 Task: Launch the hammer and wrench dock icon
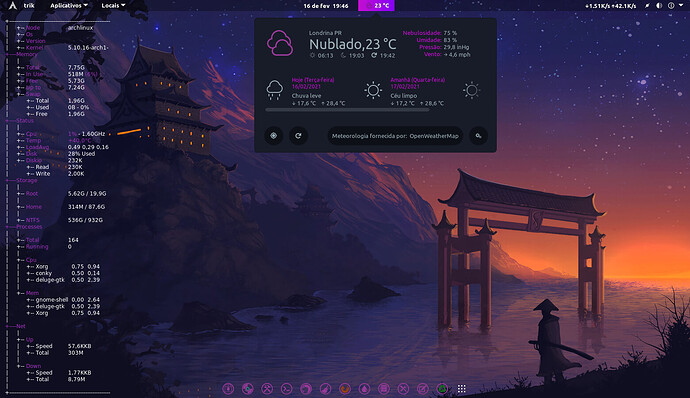pyautogui.click(x=267, y=389)
